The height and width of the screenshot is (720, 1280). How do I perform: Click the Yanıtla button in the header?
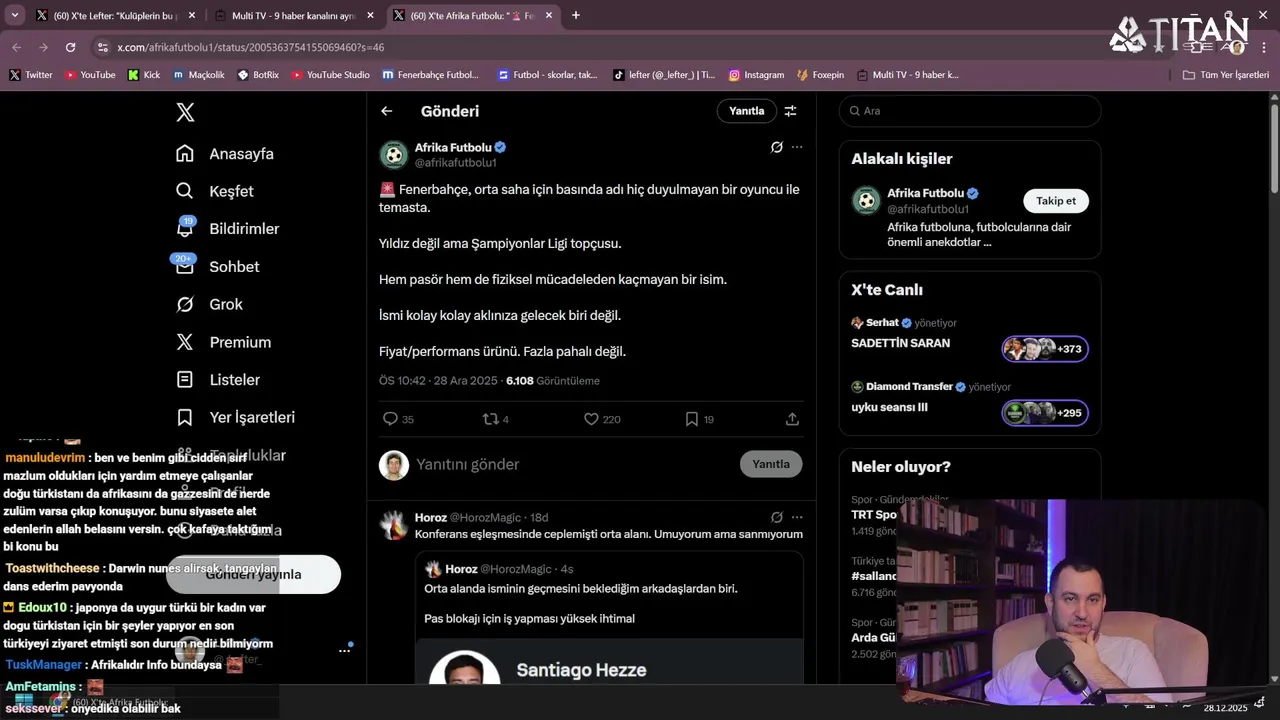click(x=746, y=111)
